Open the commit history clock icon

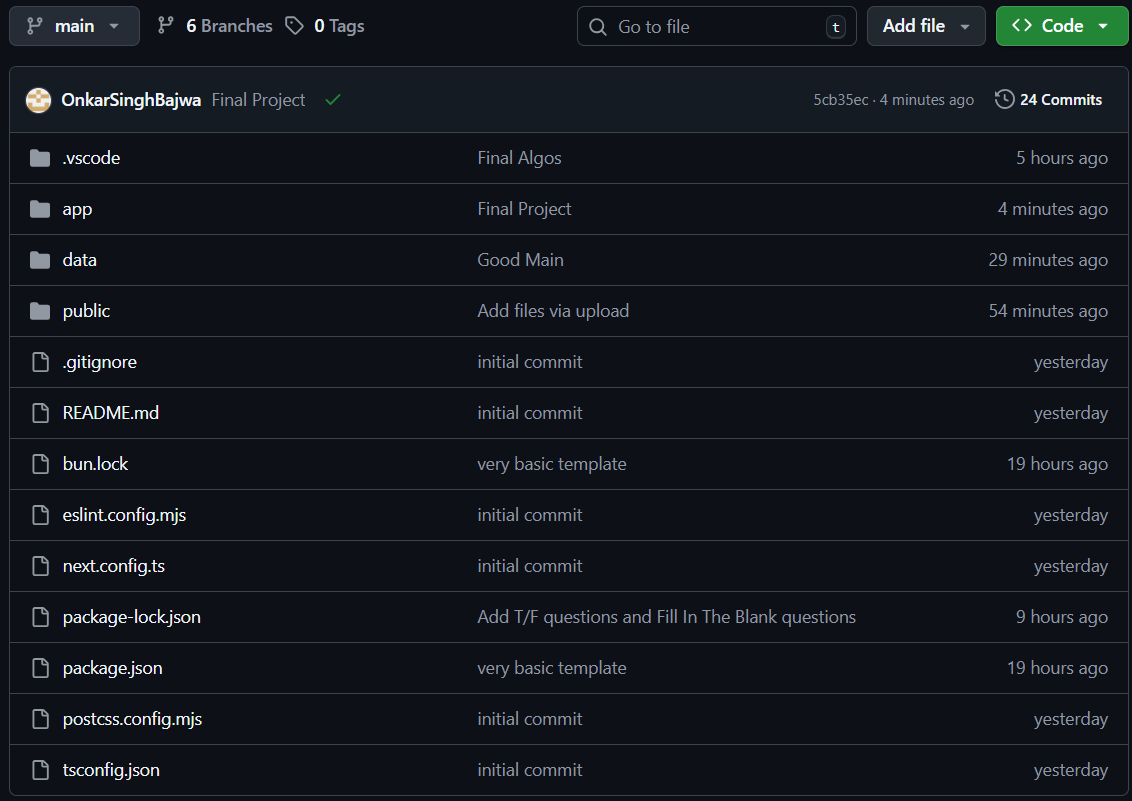[x=1004, y=99]
